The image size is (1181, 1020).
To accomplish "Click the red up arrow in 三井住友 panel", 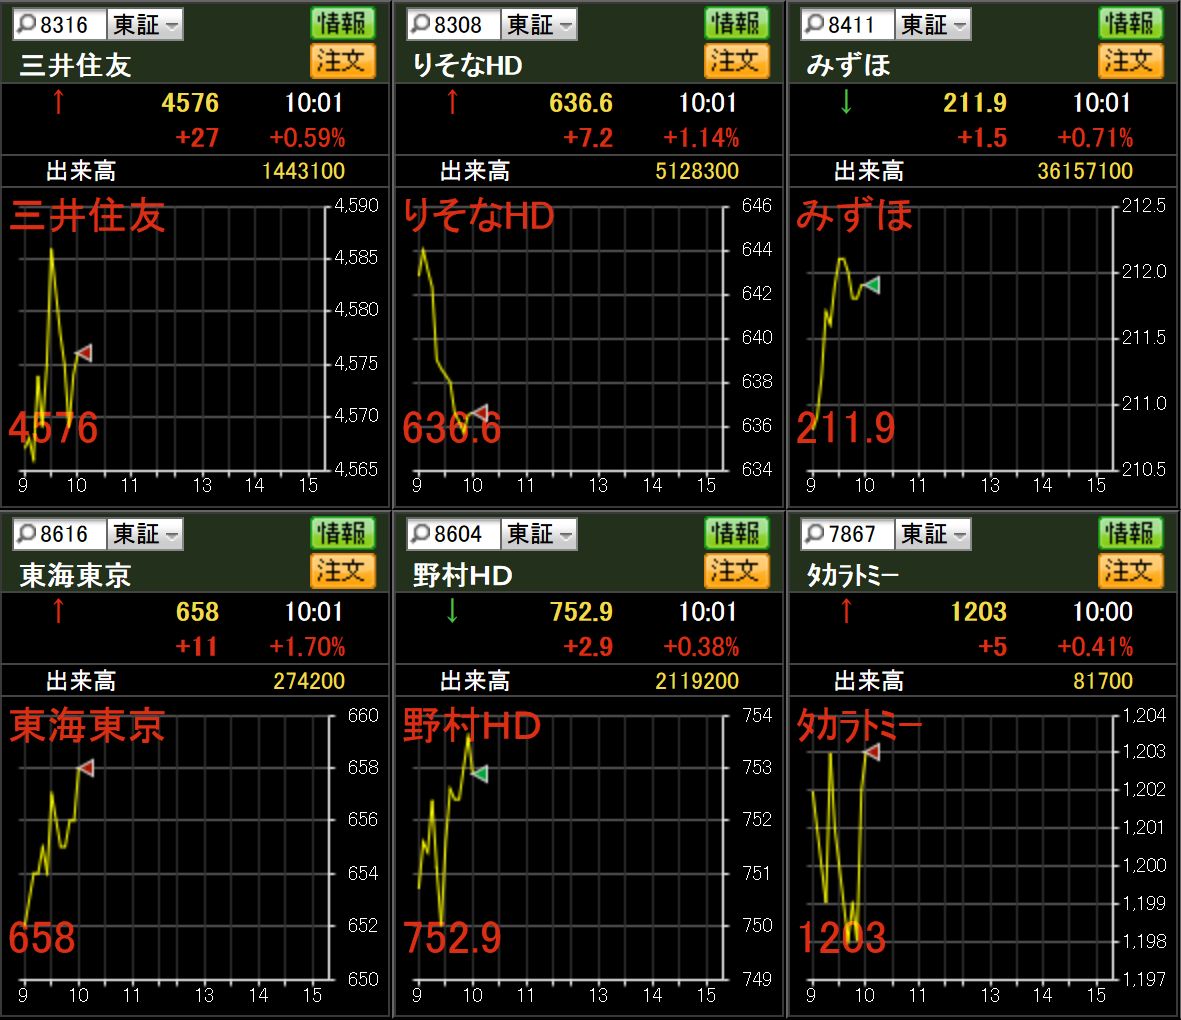I will click(58, 101).
